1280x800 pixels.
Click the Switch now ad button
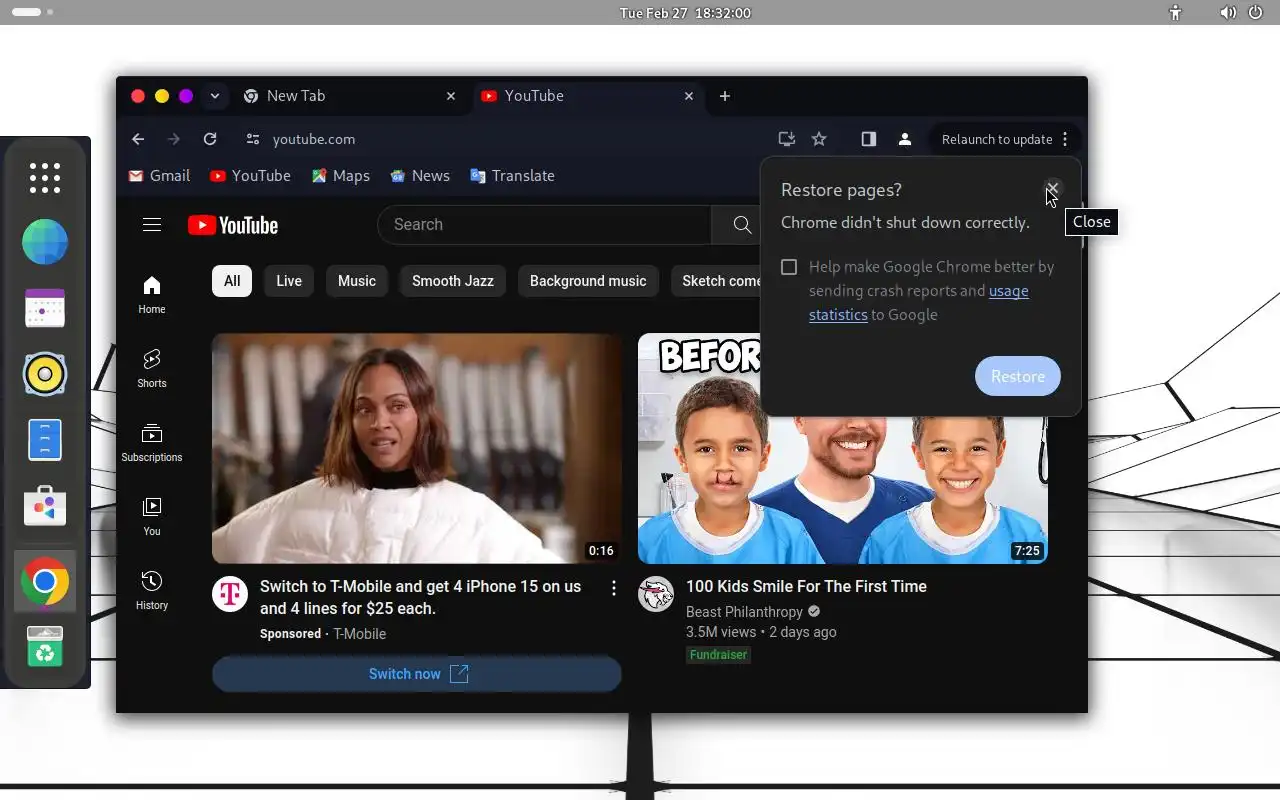(417, 674)
